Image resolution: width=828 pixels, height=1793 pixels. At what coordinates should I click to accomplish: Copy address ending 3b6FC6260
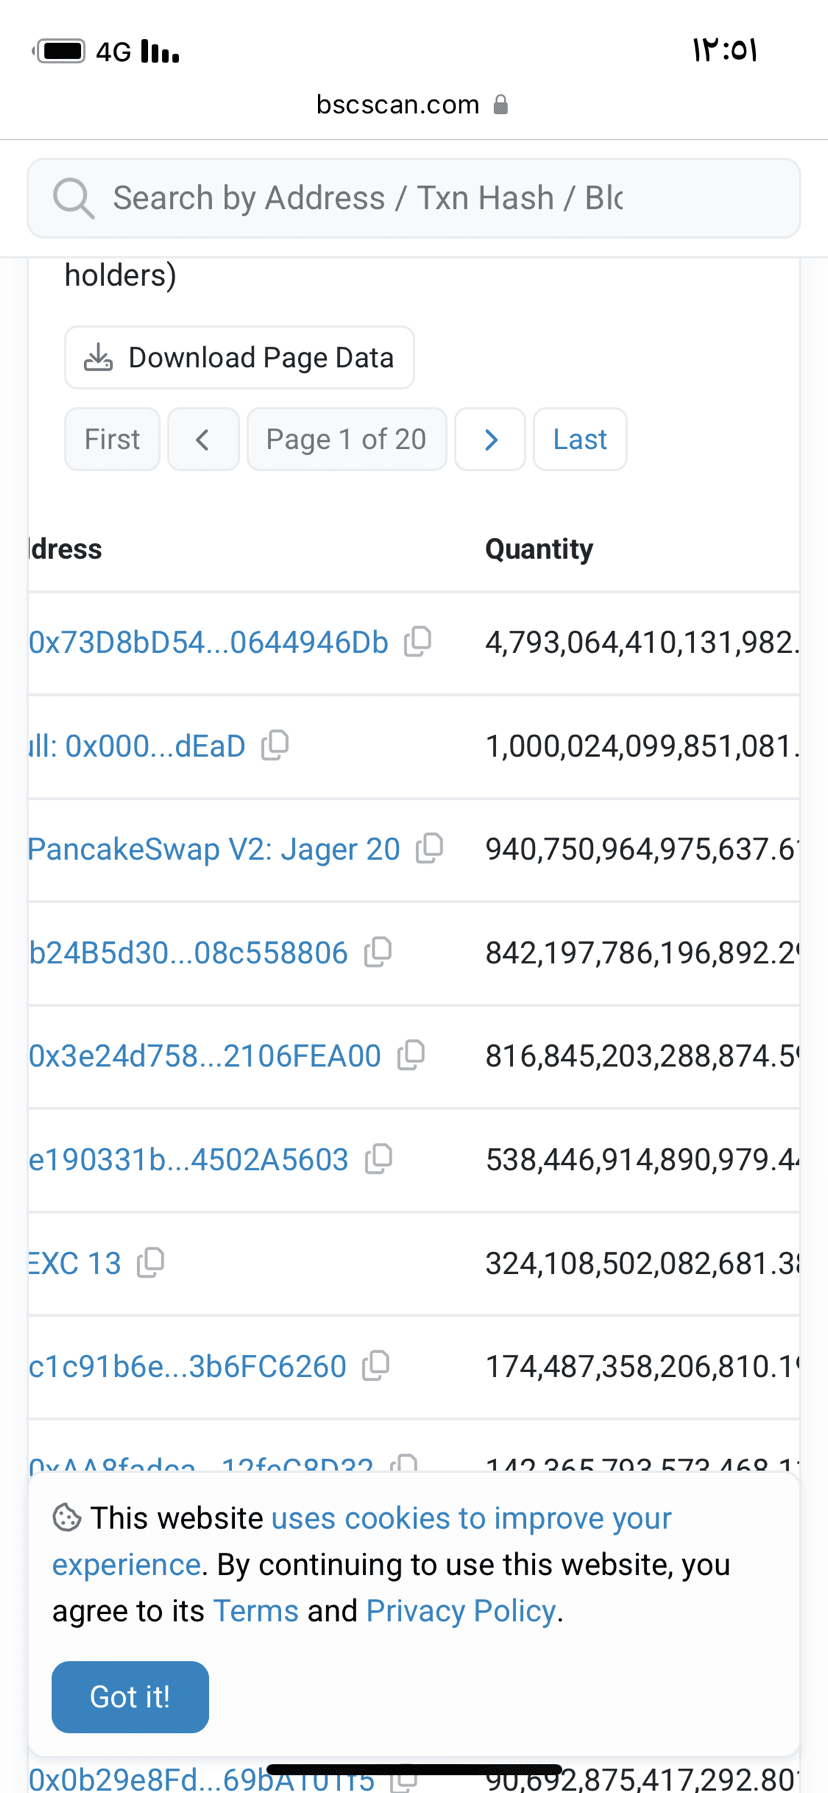pos(376,1366)
